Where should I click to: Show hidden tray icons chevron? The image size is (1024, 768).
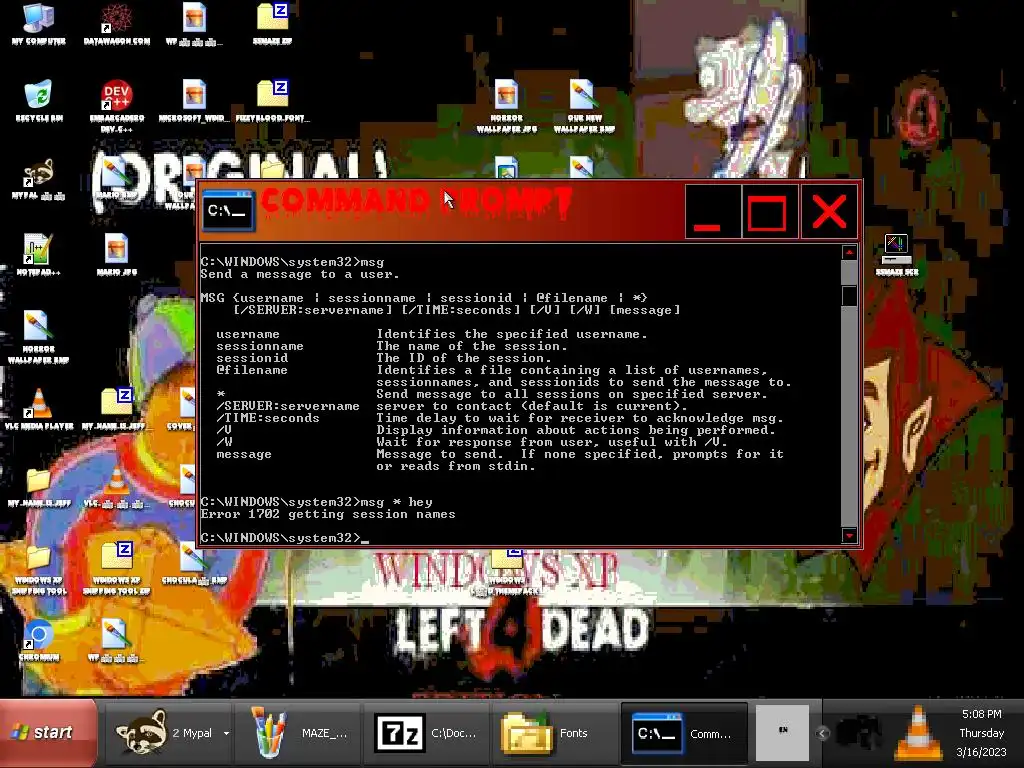pyautogui.click(x=822, y=733)
